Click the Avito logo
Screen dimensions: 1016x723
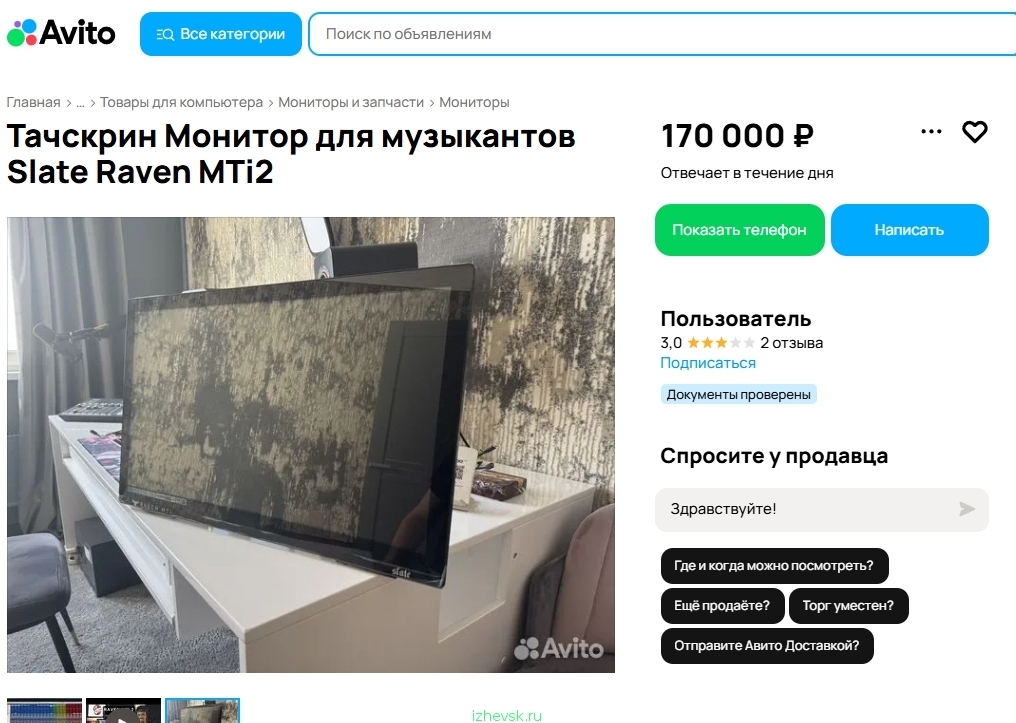[x=61, y=33]
